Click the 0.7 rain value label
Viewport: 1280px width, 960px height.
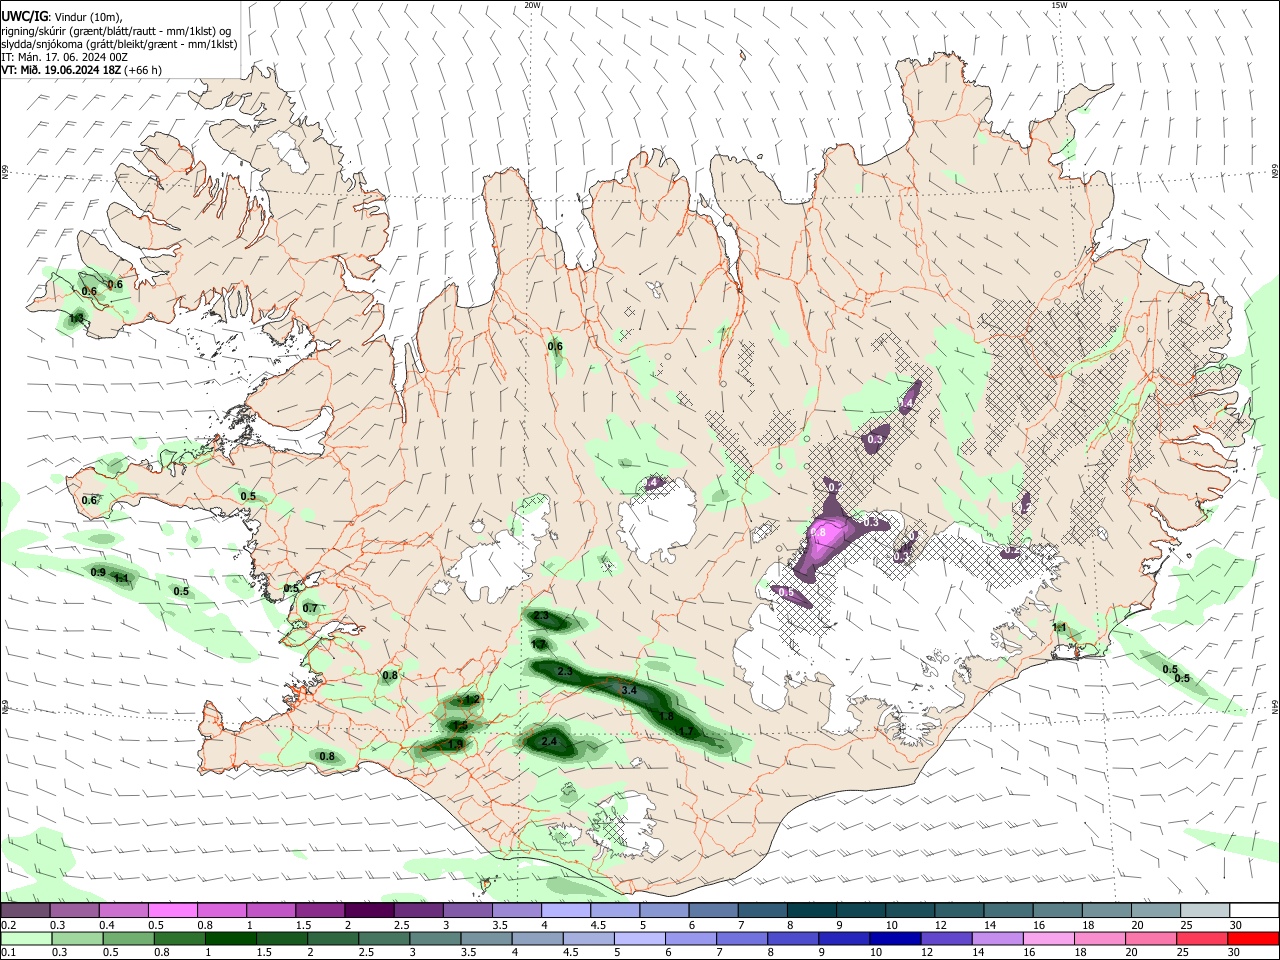(310, 608)
